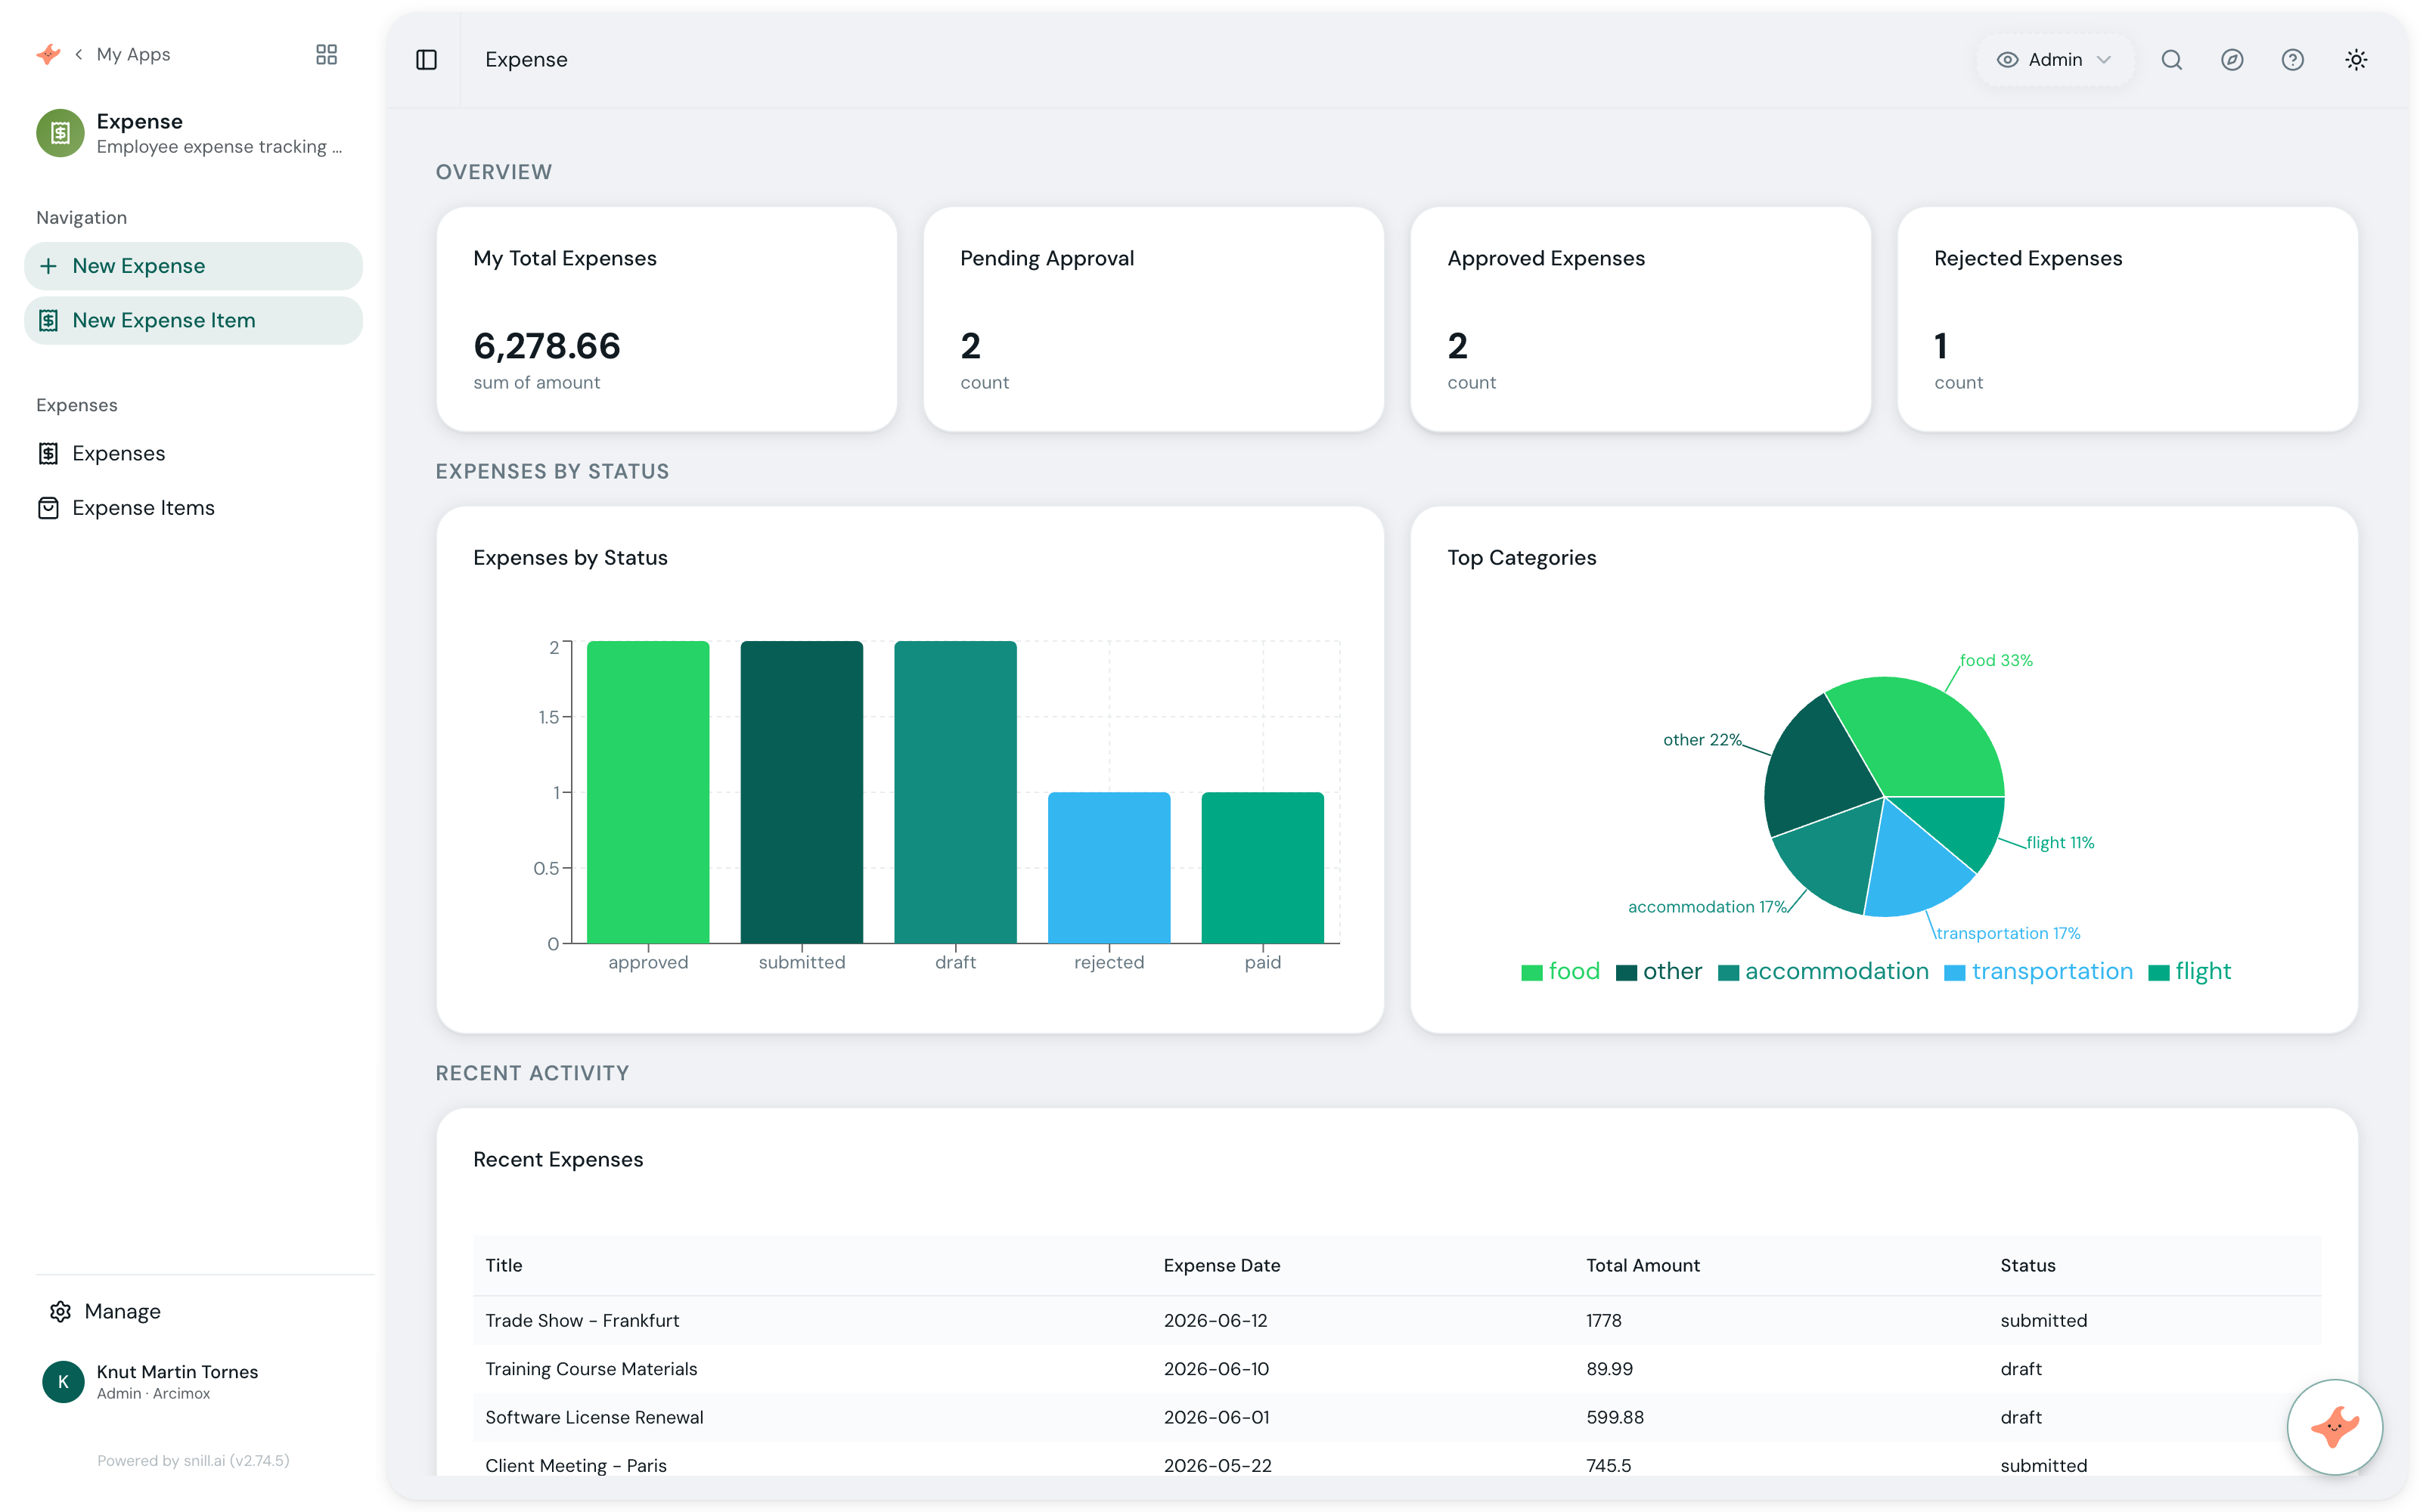Open the help question mark icon
The width and height of the screenshot is (2420, 1512).
click(x=2292, y=60)
